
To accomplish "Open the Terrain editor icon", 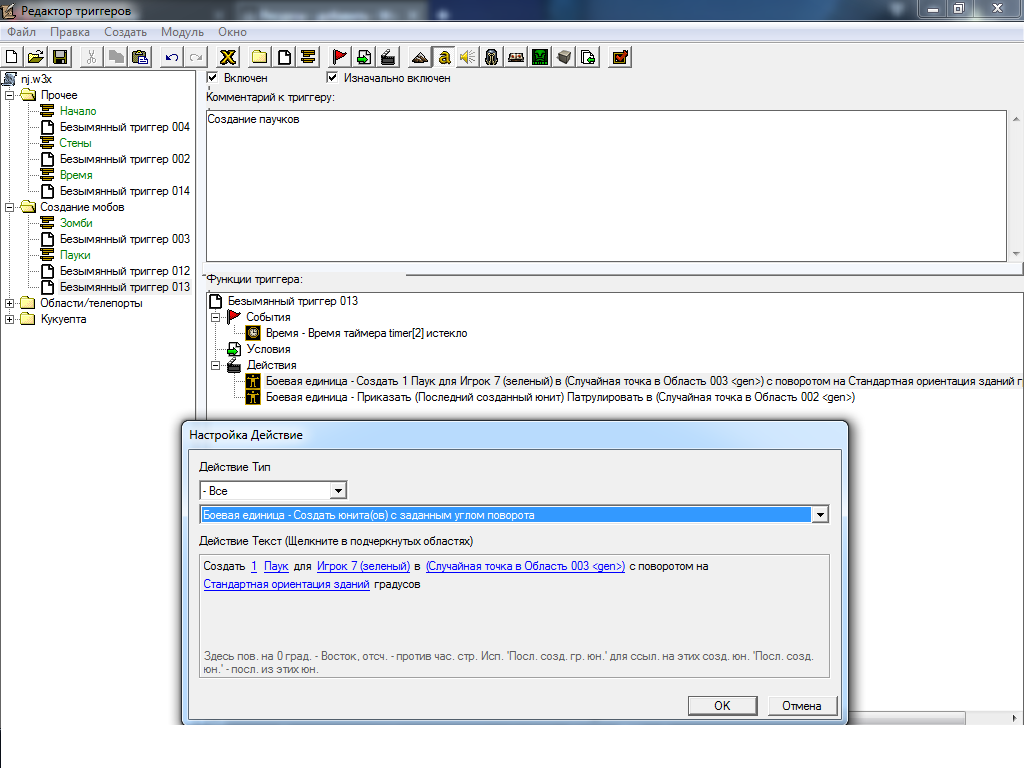I will coord(419,57).
